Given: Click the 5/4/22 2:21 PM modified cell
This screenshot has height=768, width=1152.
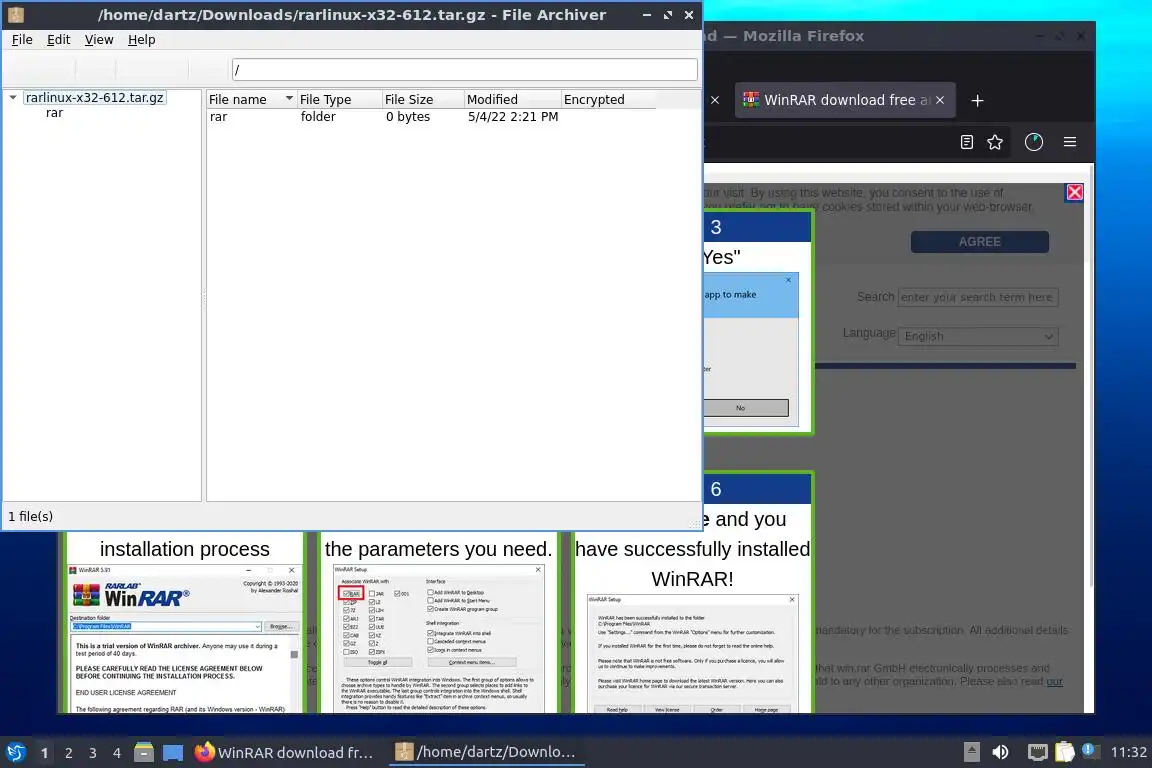Looking at the screenshot, I should tap(513, 117).
